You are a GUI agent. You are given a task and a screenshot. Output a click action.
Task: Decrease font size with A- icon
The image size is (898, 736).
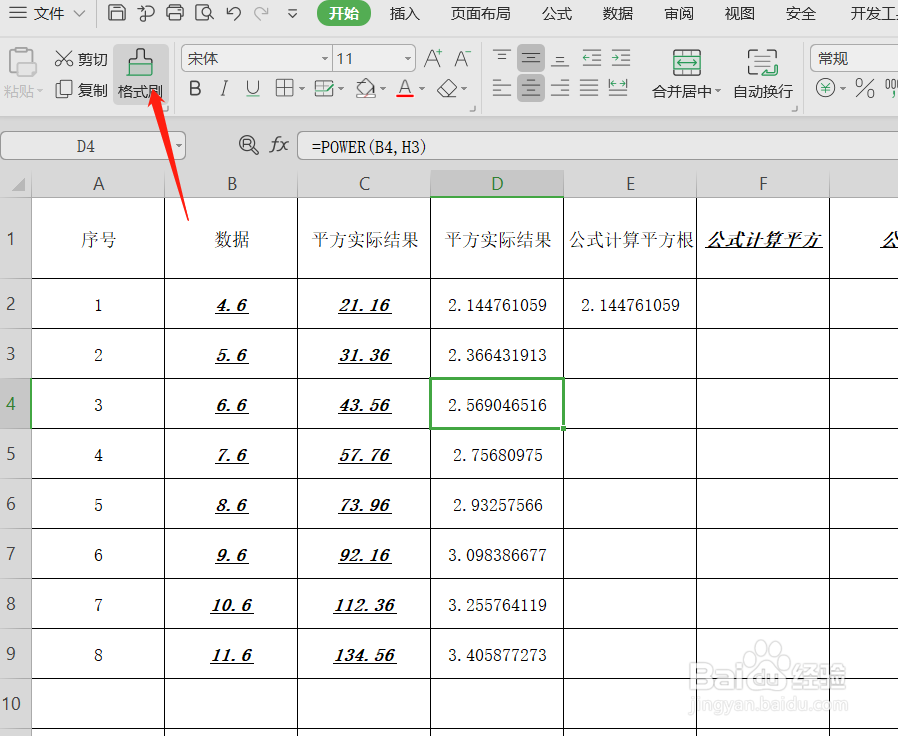point(462,58)
